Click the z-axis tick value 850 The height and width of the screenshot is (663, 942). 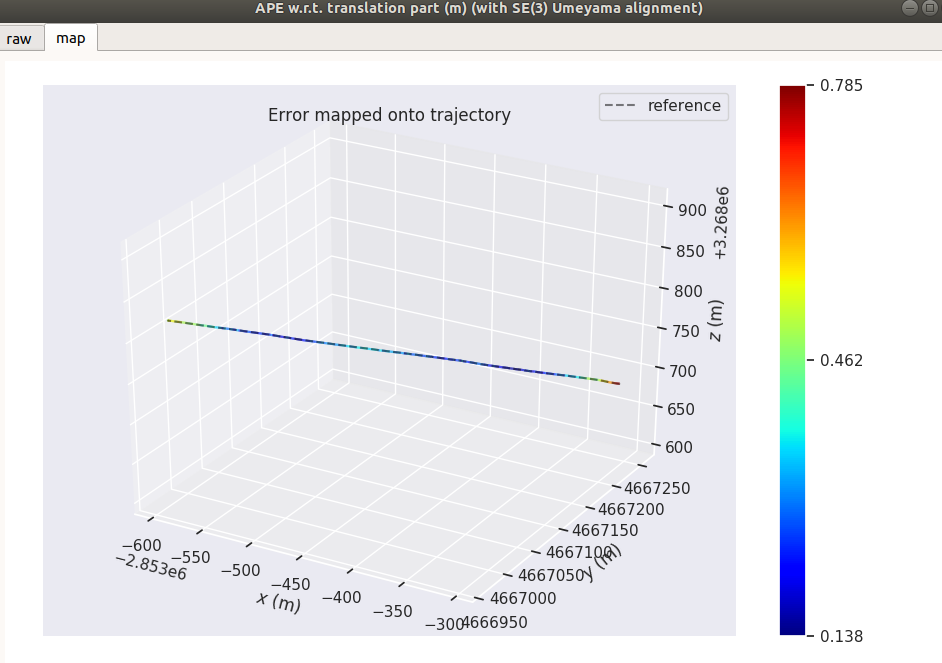(x=690, y=251)
